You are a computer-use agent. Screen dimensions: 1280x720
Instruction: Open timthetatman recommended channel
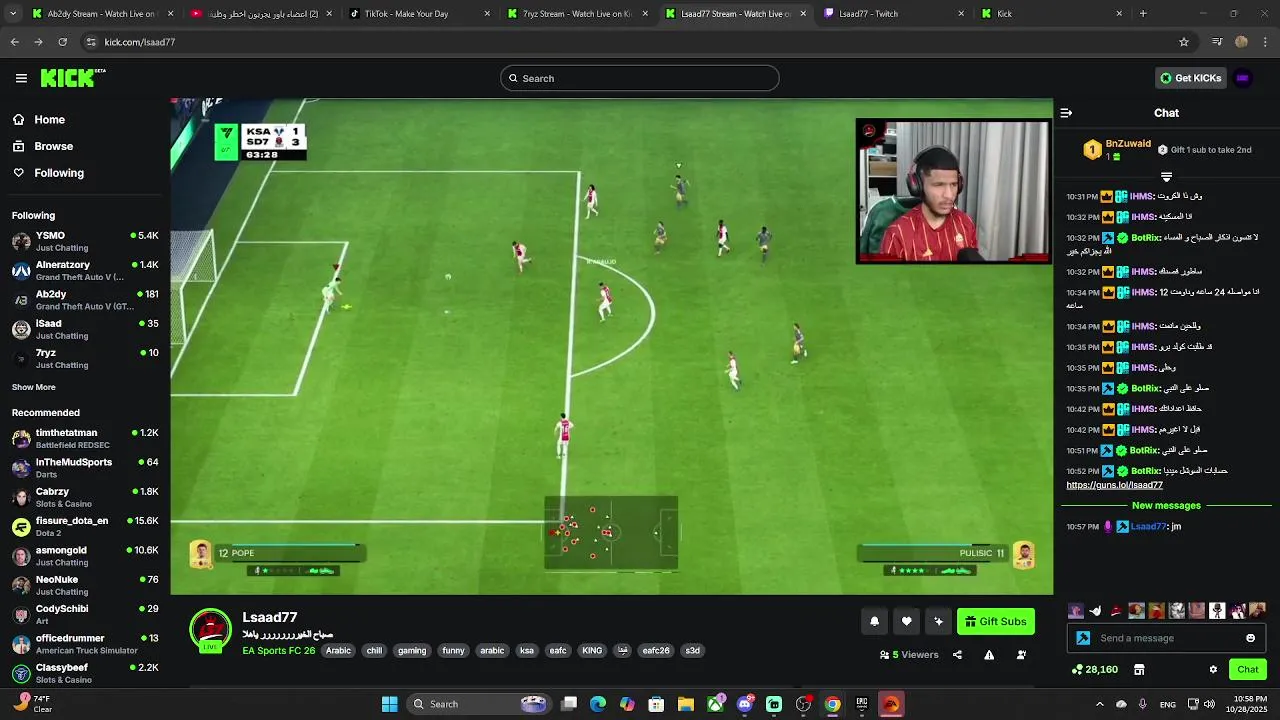click(85, 438)
